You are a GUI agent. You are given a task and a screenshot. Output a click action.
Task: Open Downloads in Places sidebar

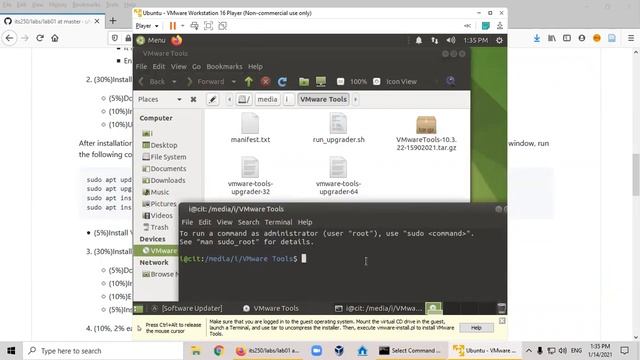[164, 180]
